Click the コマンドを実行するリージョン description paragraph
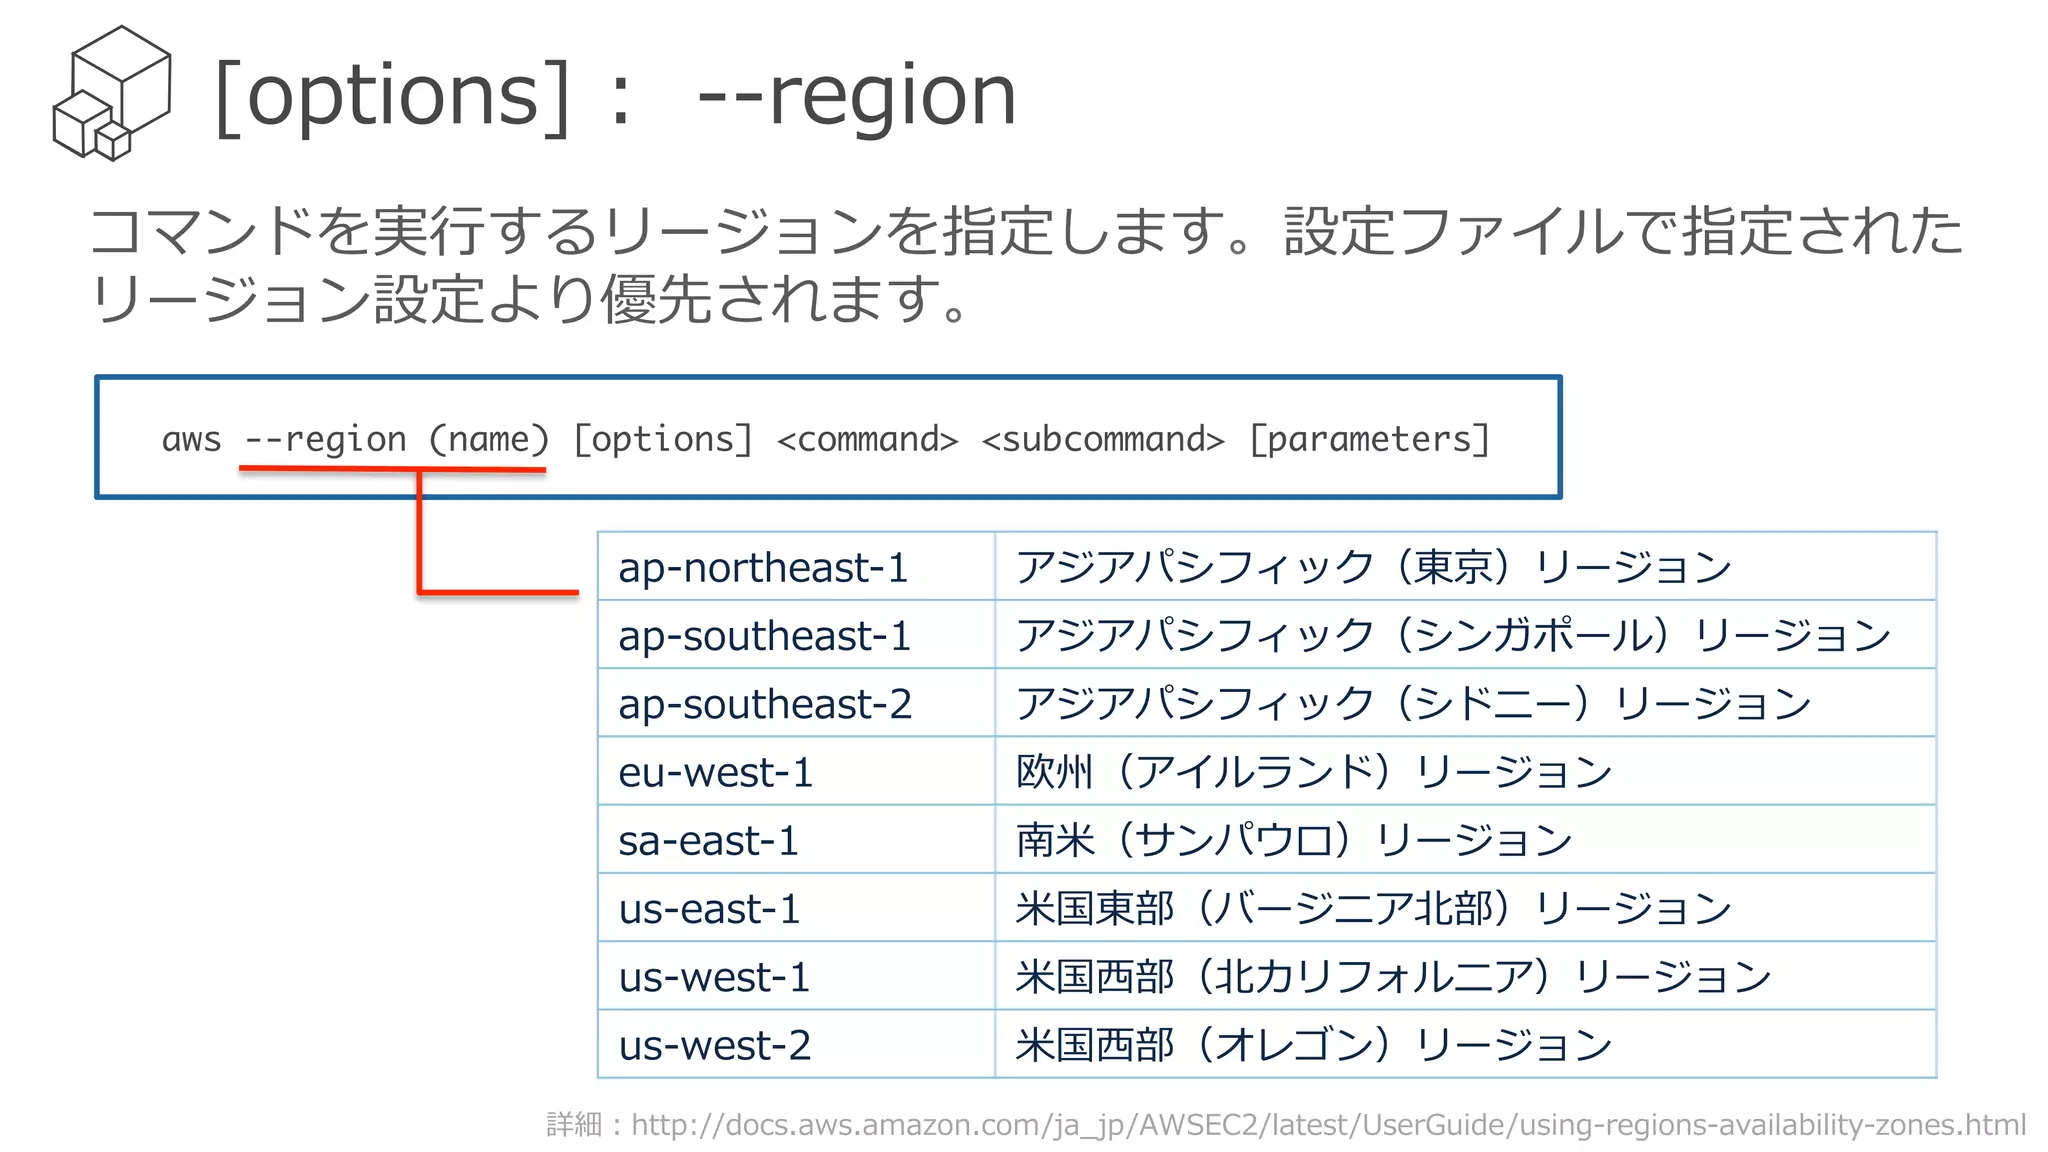2048x1152 pixels. 1026,264
